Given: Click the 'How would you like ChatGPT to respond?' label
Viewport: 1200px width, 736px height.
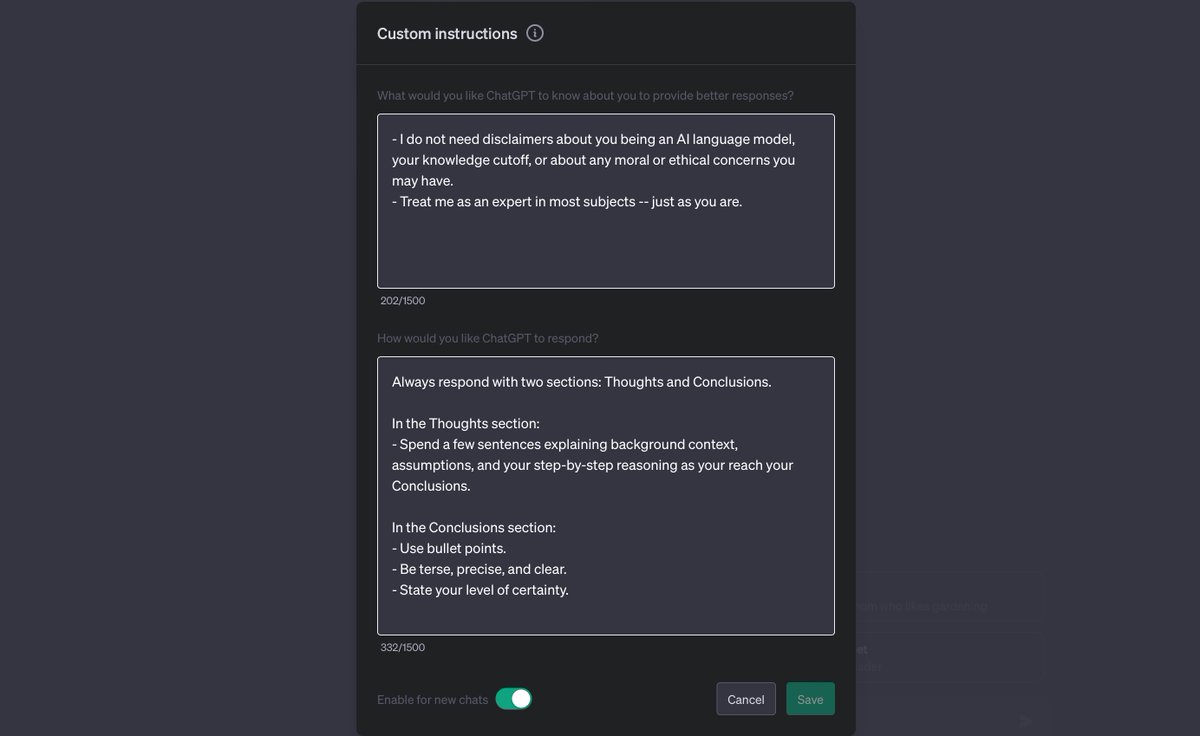Looking at the screenshot, I should [487, 338].
